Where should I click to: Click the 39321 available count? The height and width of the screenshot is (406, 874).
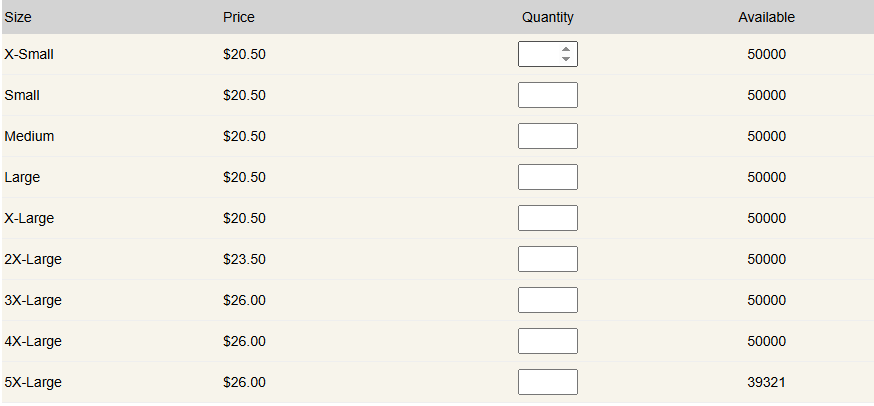point(766,382)
